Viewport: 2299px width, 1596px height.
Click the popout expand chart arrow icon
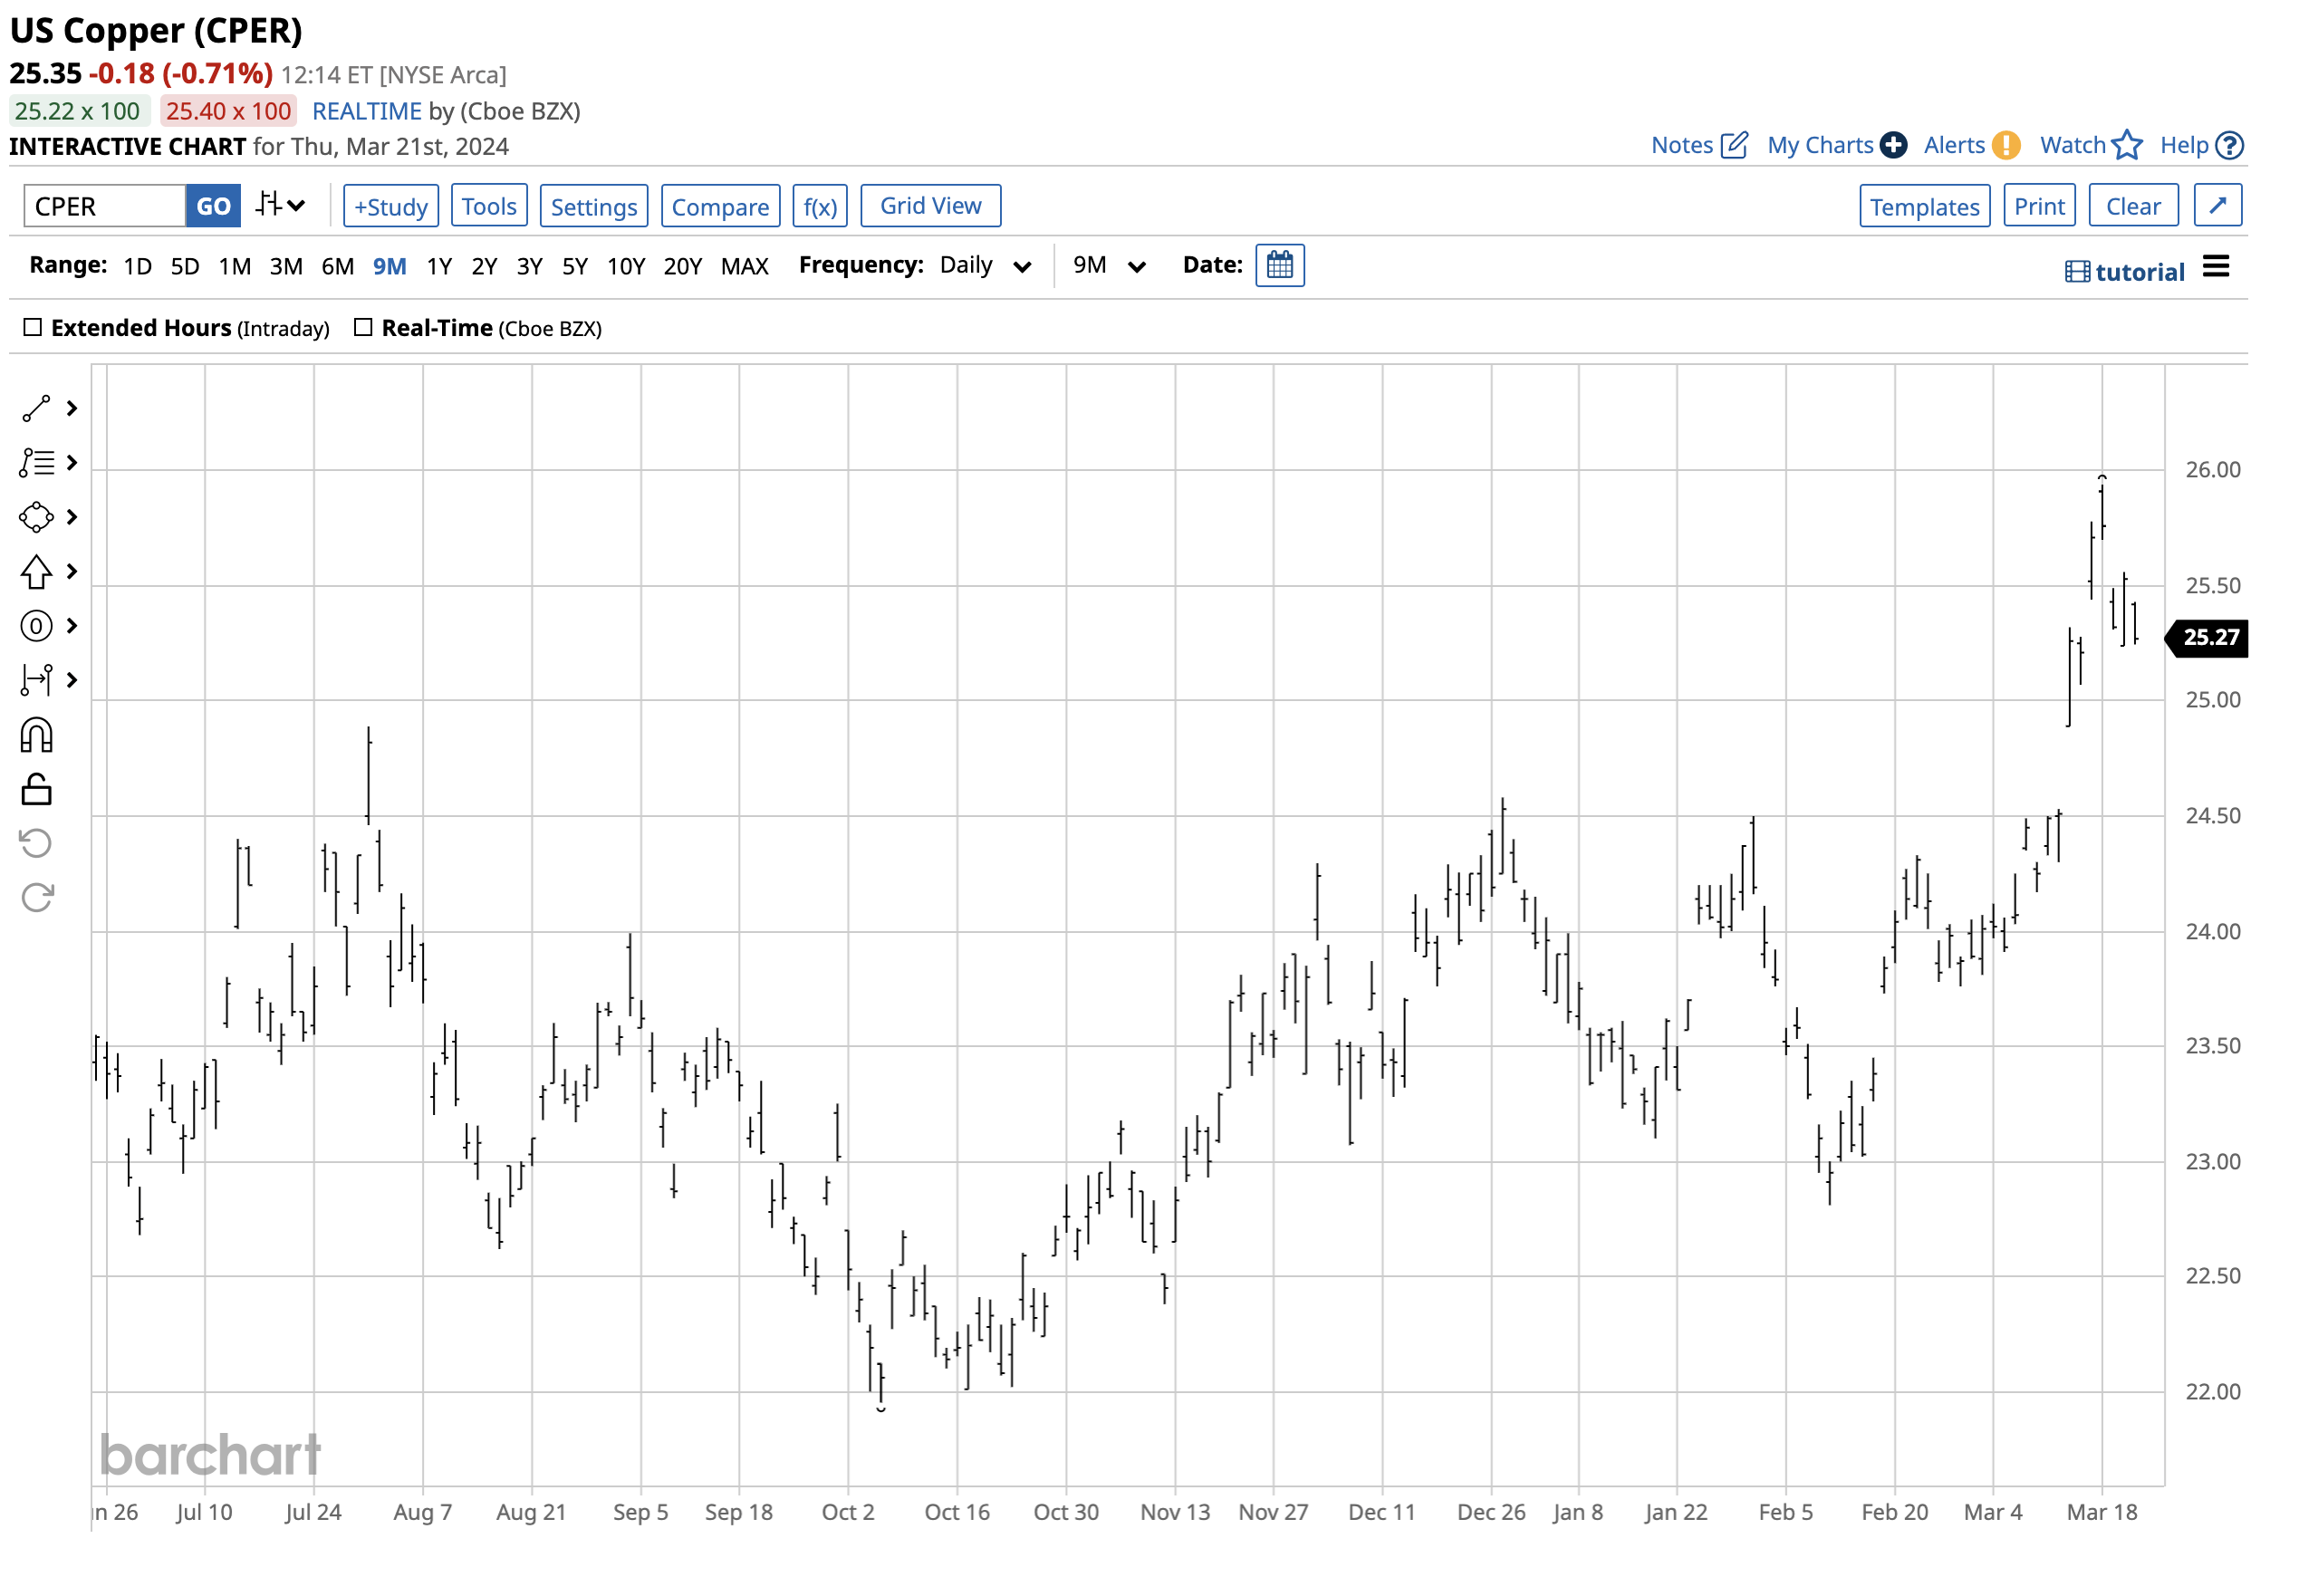2216,205
